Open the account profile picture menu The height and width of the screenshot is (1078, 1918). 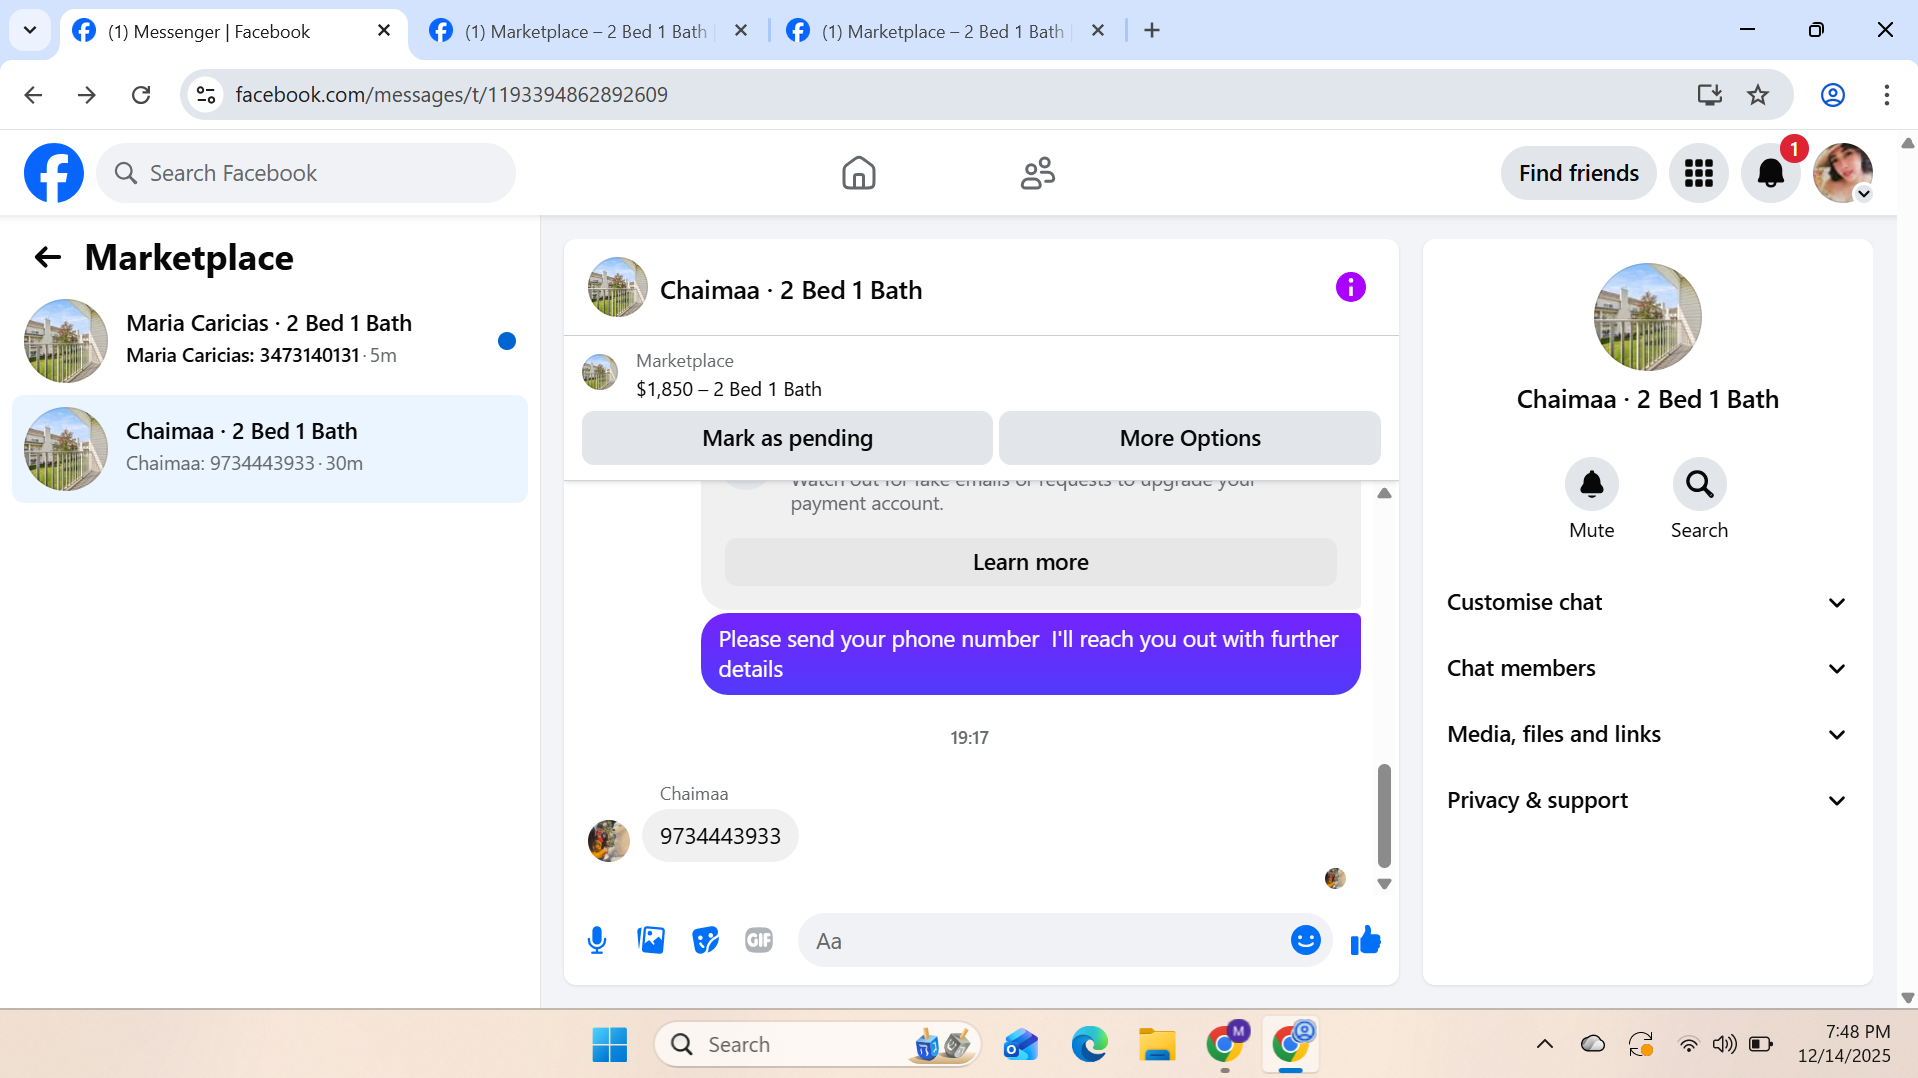click(x=1842, y=173)
